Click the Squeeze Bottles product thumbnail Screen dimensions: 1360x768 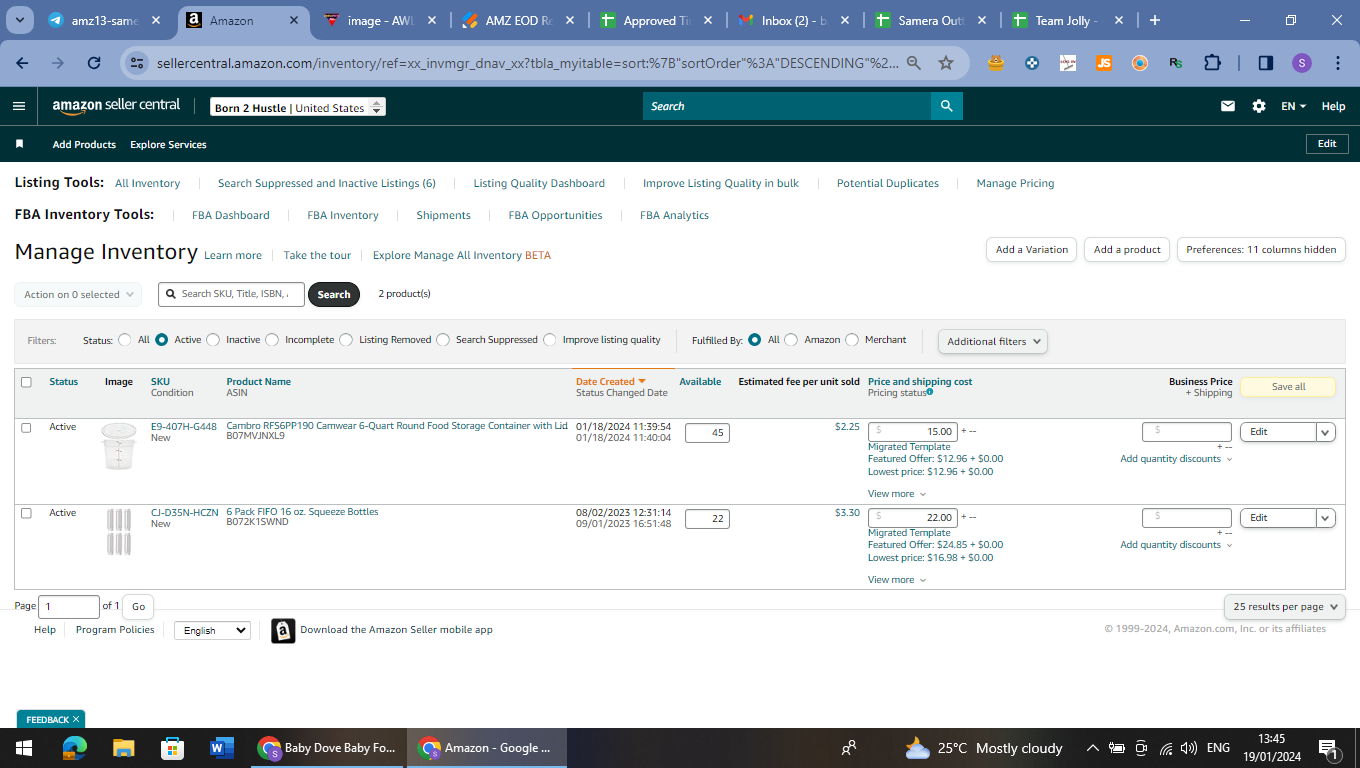tap(118, 532)
